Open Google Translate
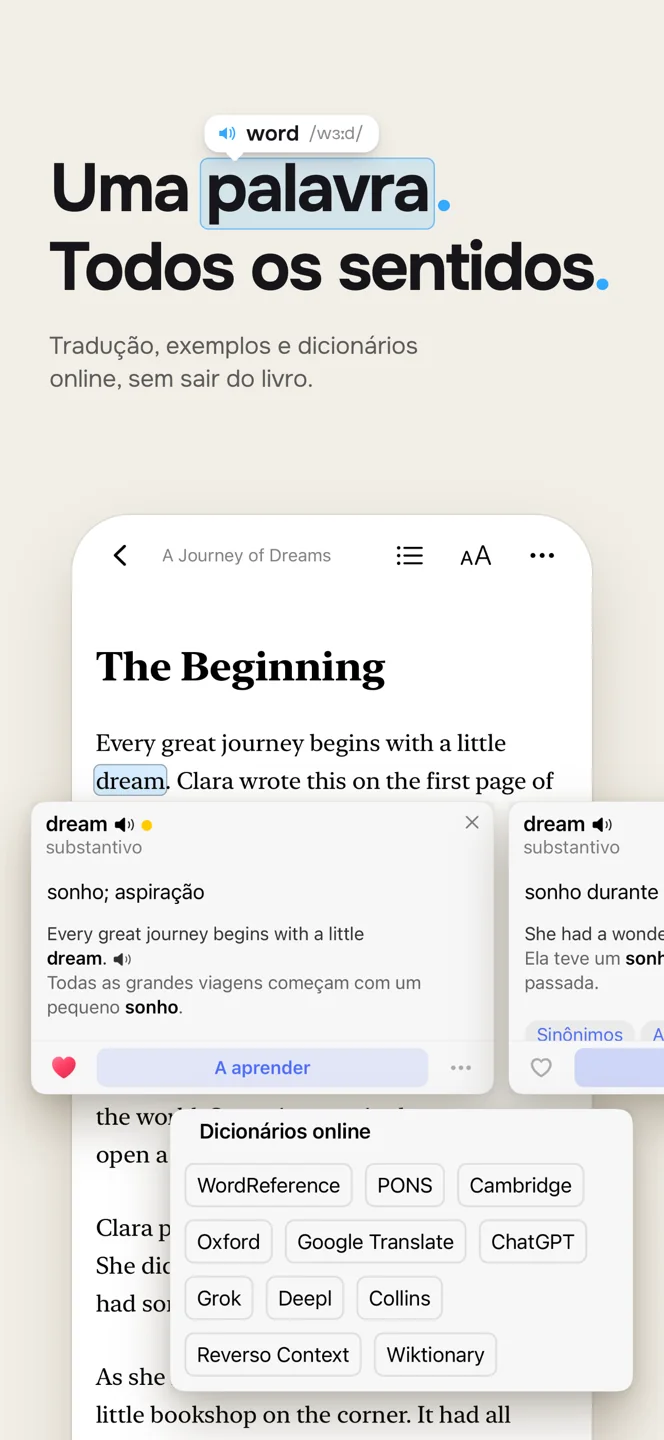The image size is (664, 1440). click(375, 1241)
